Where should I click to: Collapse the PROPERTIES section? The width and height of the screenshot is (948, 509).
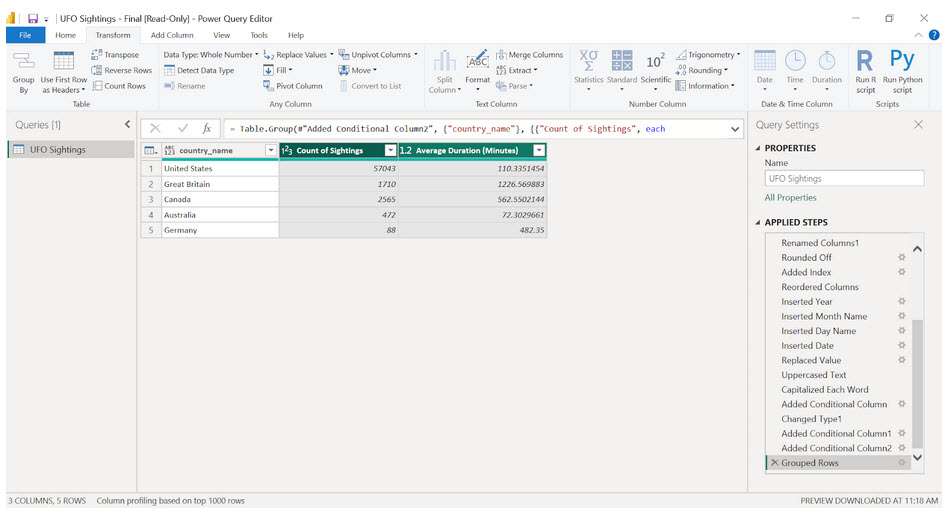(x=758, y=148)
